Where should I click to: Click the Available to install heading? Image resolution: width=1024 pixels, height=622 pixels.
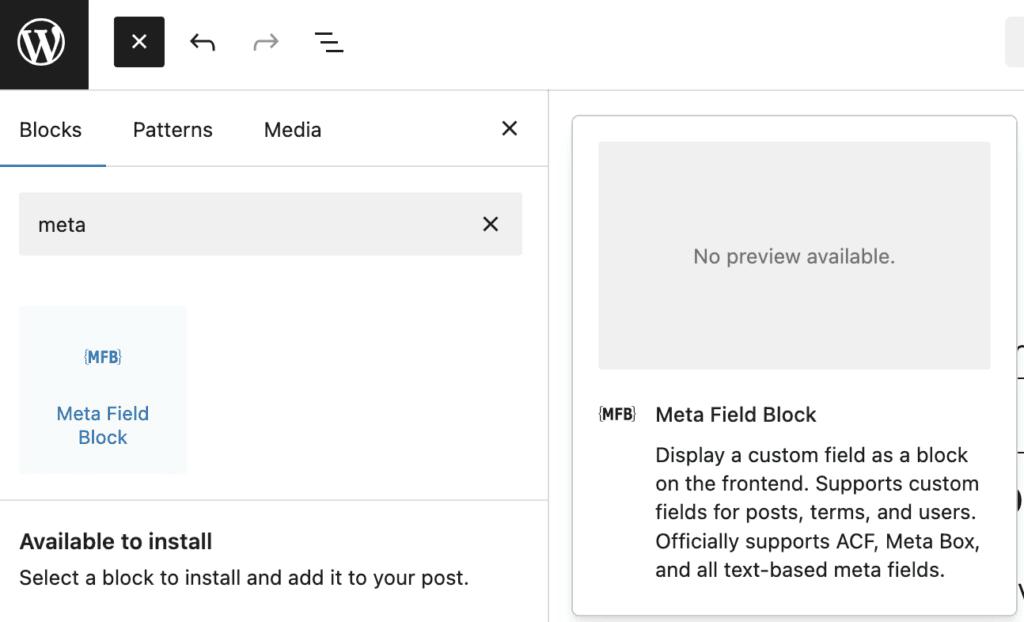[x=115, y=541]
